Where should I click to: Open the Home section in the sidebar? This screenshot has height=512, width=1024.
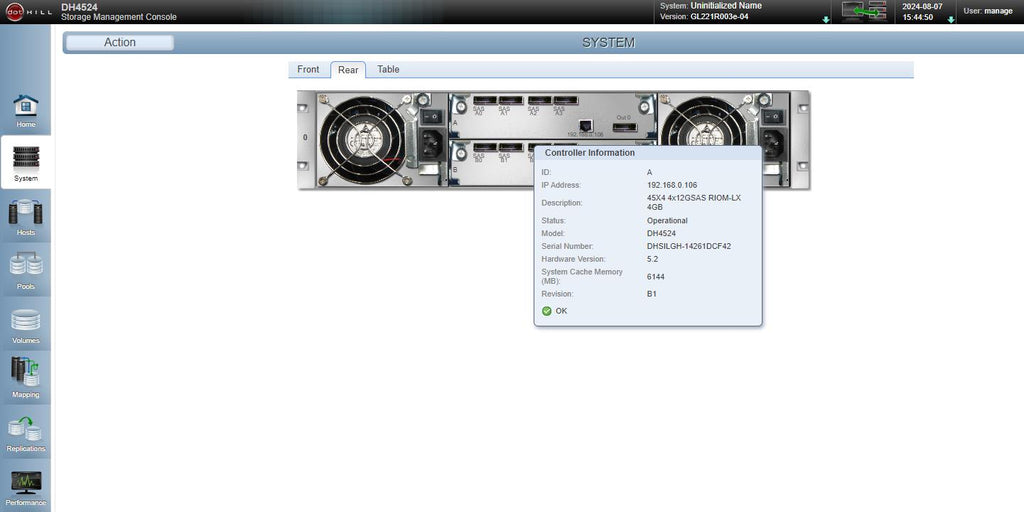coord(25,110)
